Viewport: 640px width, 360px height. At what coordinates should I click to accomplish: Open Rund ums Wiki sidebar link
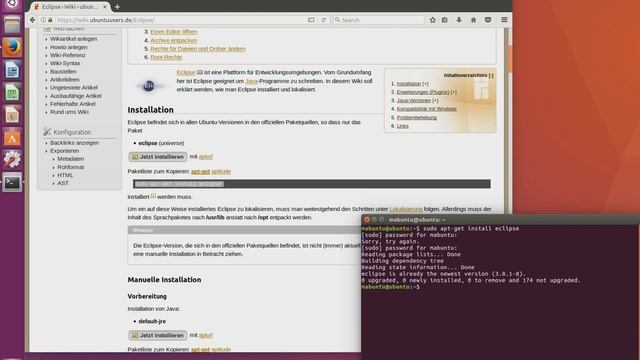coord(69,112)
